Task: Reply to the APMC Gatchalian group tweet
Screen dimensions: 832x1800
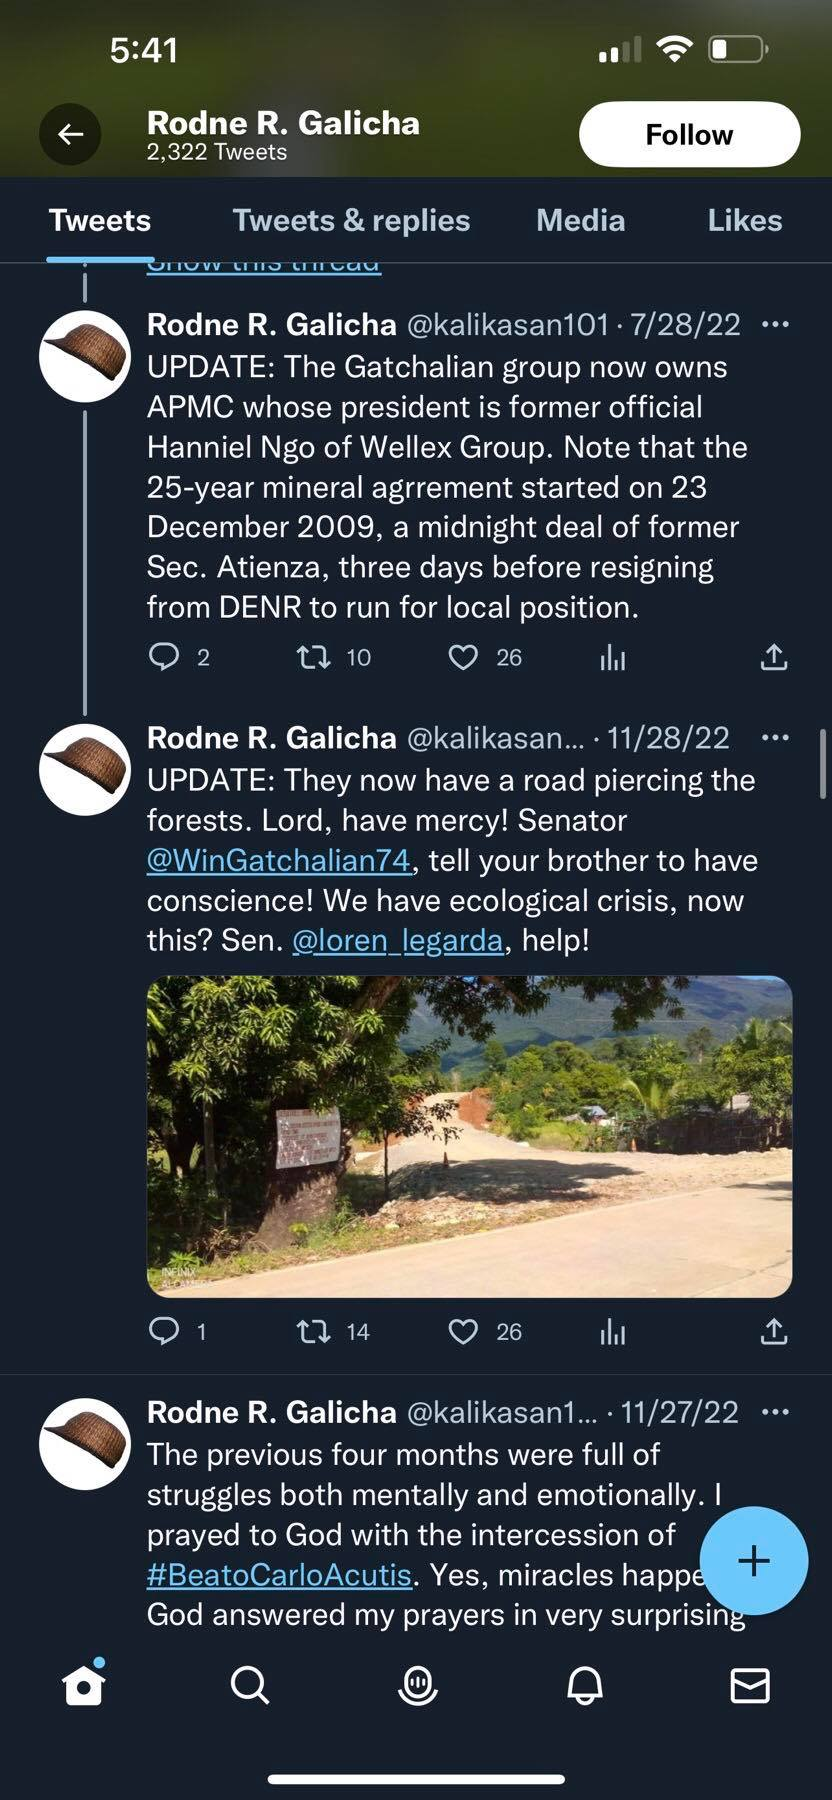Action: point(164,657)
